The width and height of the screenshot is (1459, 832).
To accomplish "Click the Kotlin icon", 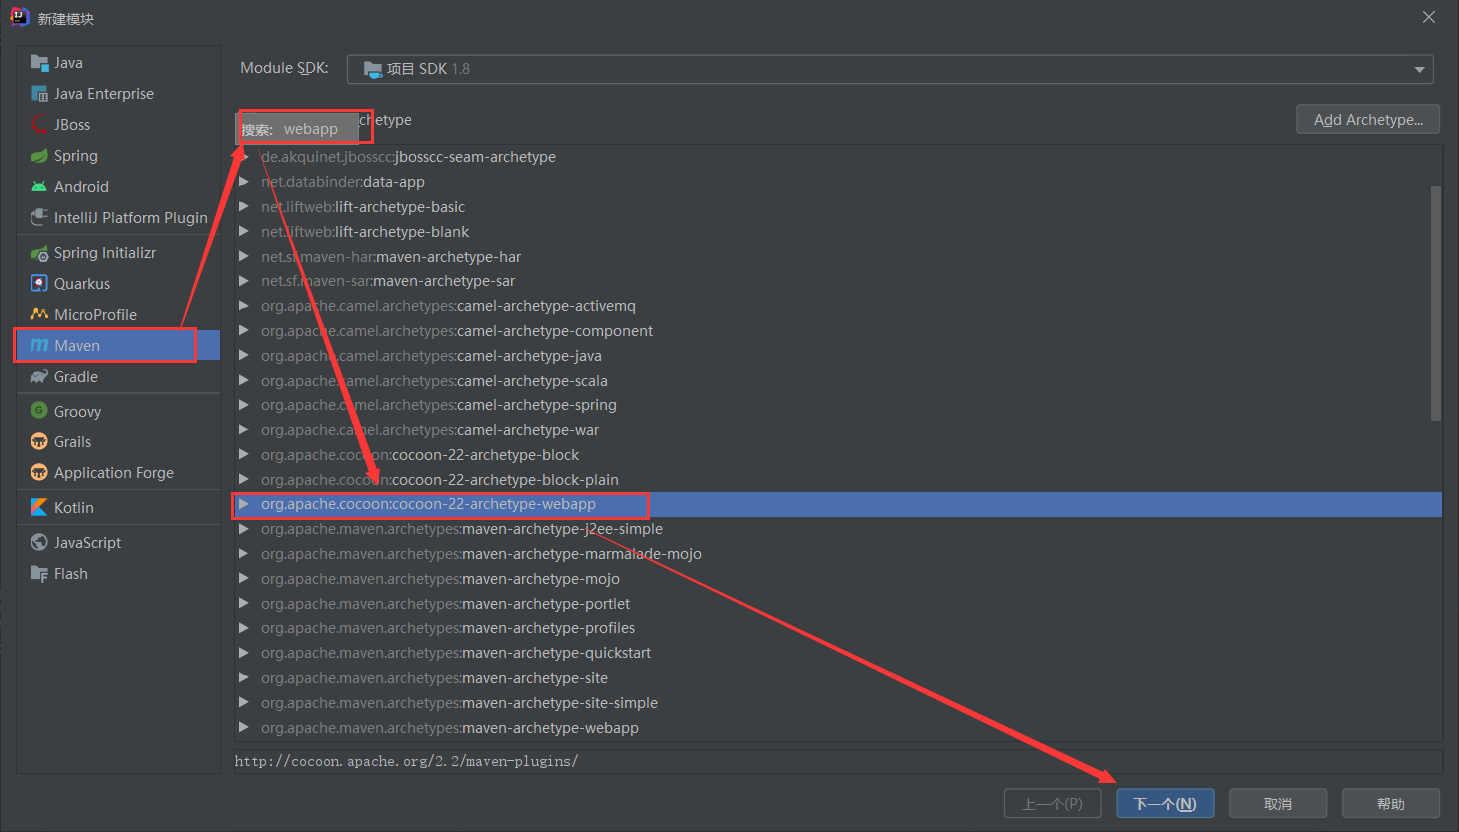I will coord(39,508).
